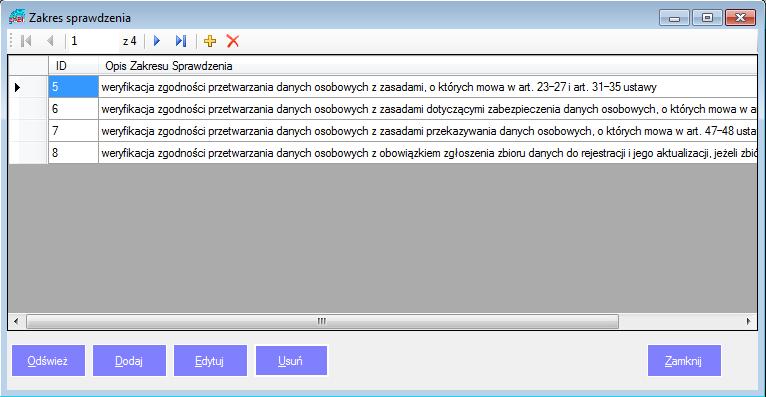Image resolution: width=766 pixels, height=397 pixels.
Task: Click the scrollbar left arrow
Action: [x=17, y=321]
